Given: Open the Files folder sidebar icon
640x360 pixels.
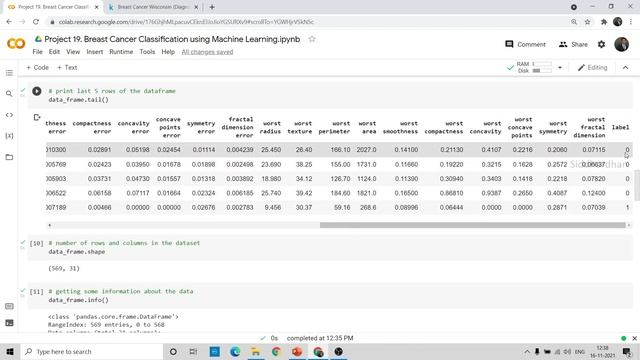Looking at the screenshot, I should click(9, 157).
